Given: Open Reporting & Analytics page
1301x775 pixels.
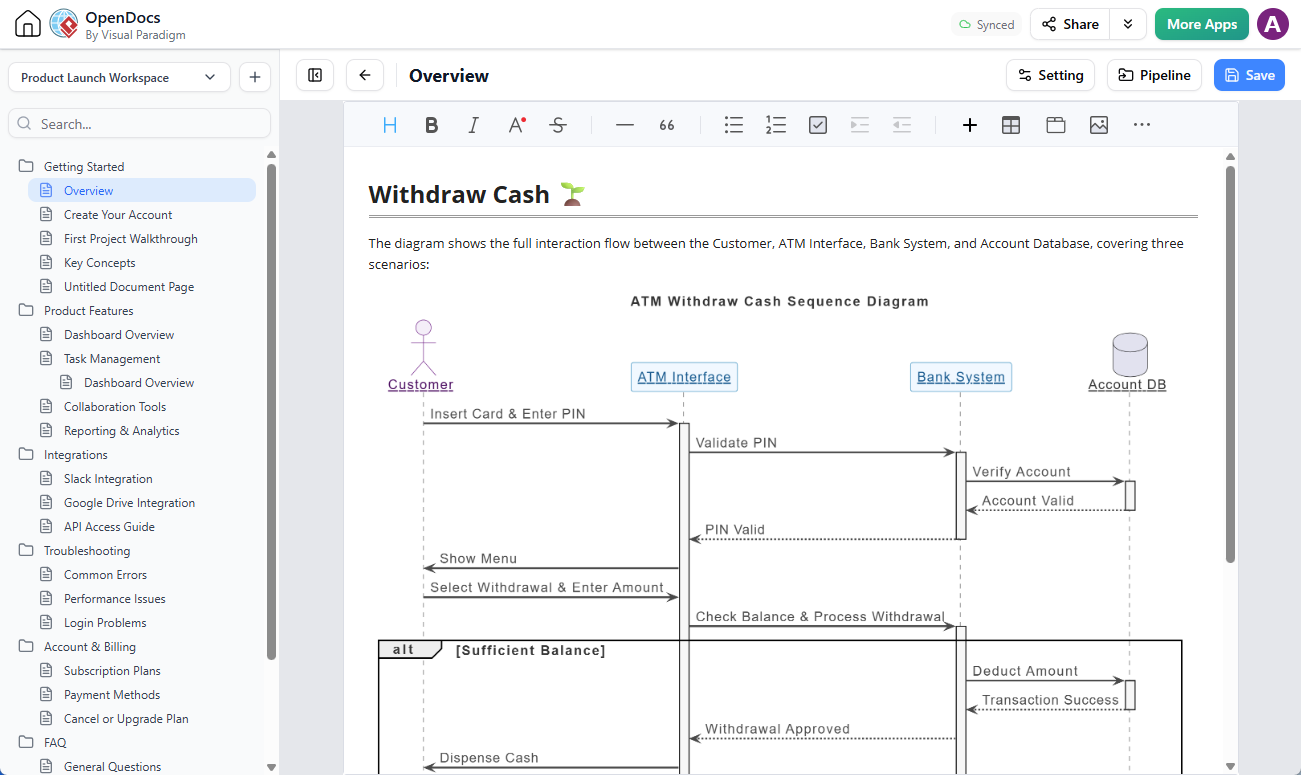Looking at the screenshot, I should click(122, 431).
